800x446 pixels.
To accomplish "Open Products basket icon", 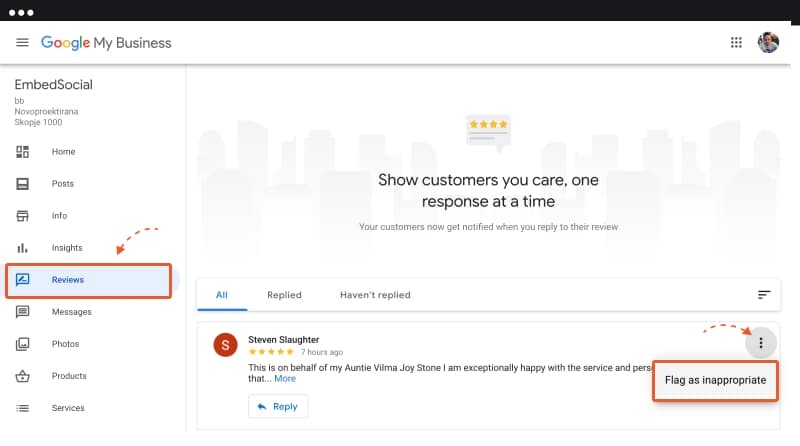I will [22, 376].
